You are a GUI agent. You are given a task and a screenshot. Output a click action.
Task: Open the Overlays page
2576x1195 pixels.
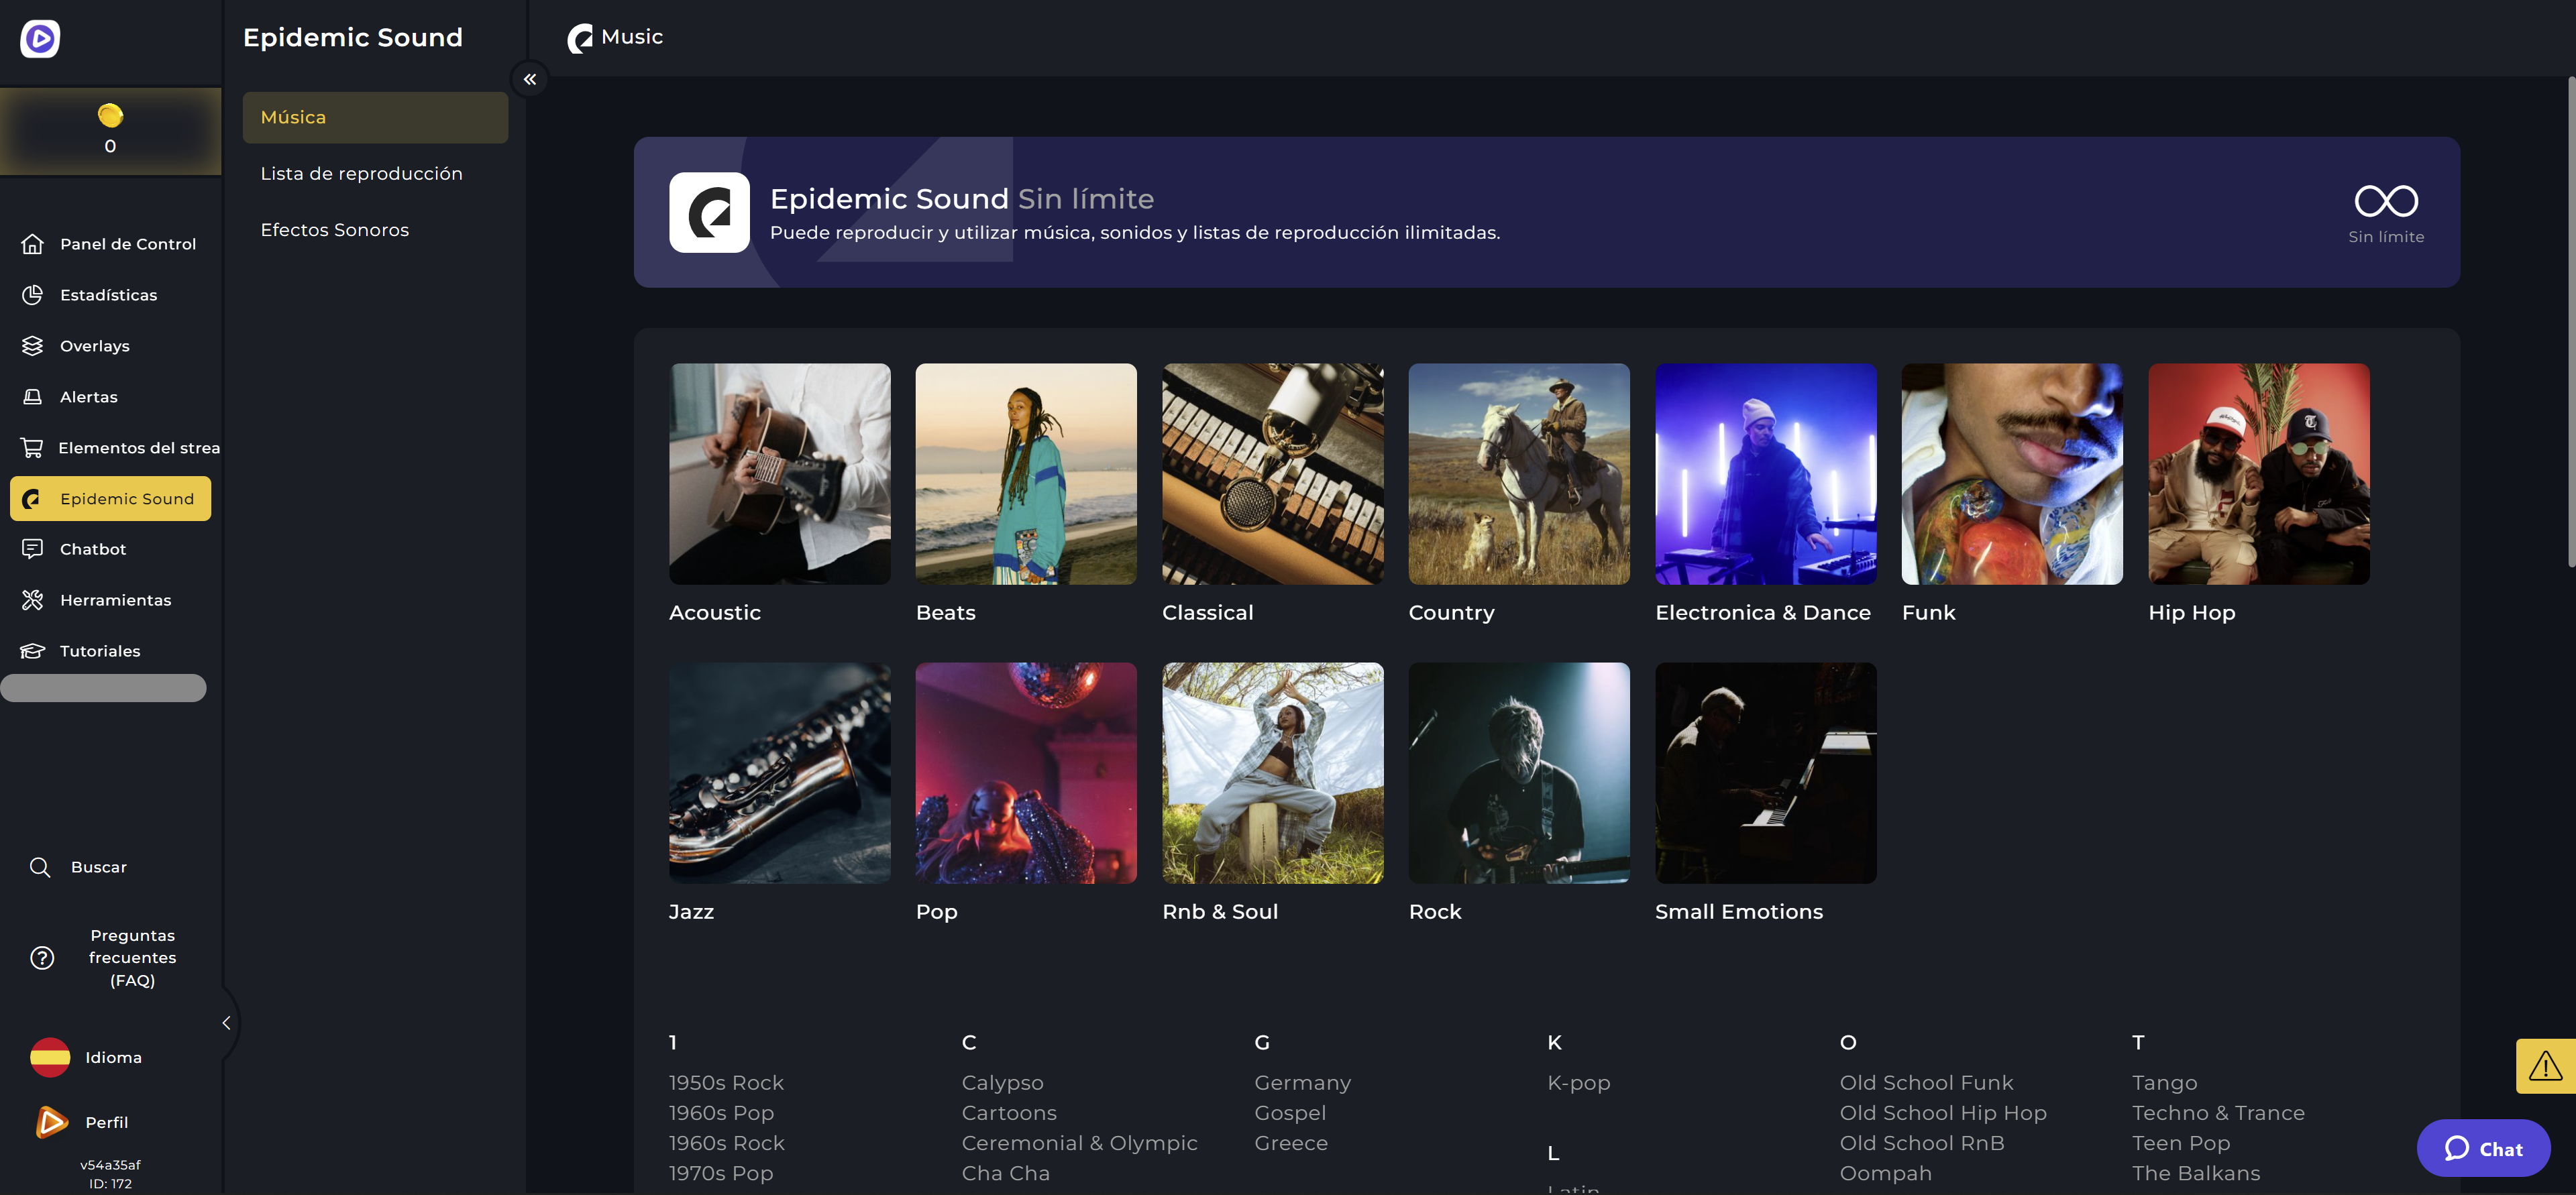[x=95, y=346]
